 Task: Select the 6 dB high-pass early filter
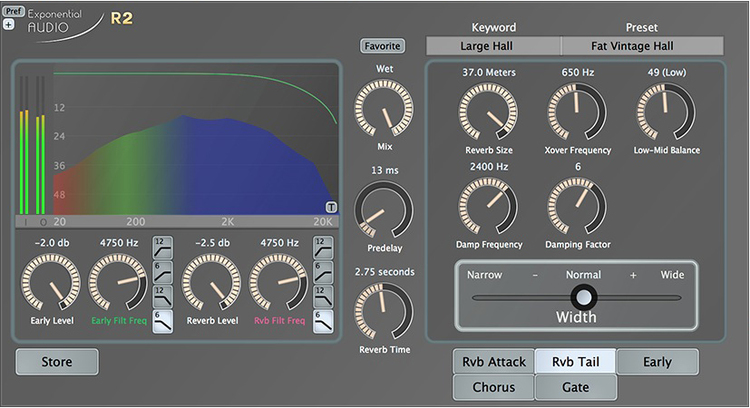161,271
